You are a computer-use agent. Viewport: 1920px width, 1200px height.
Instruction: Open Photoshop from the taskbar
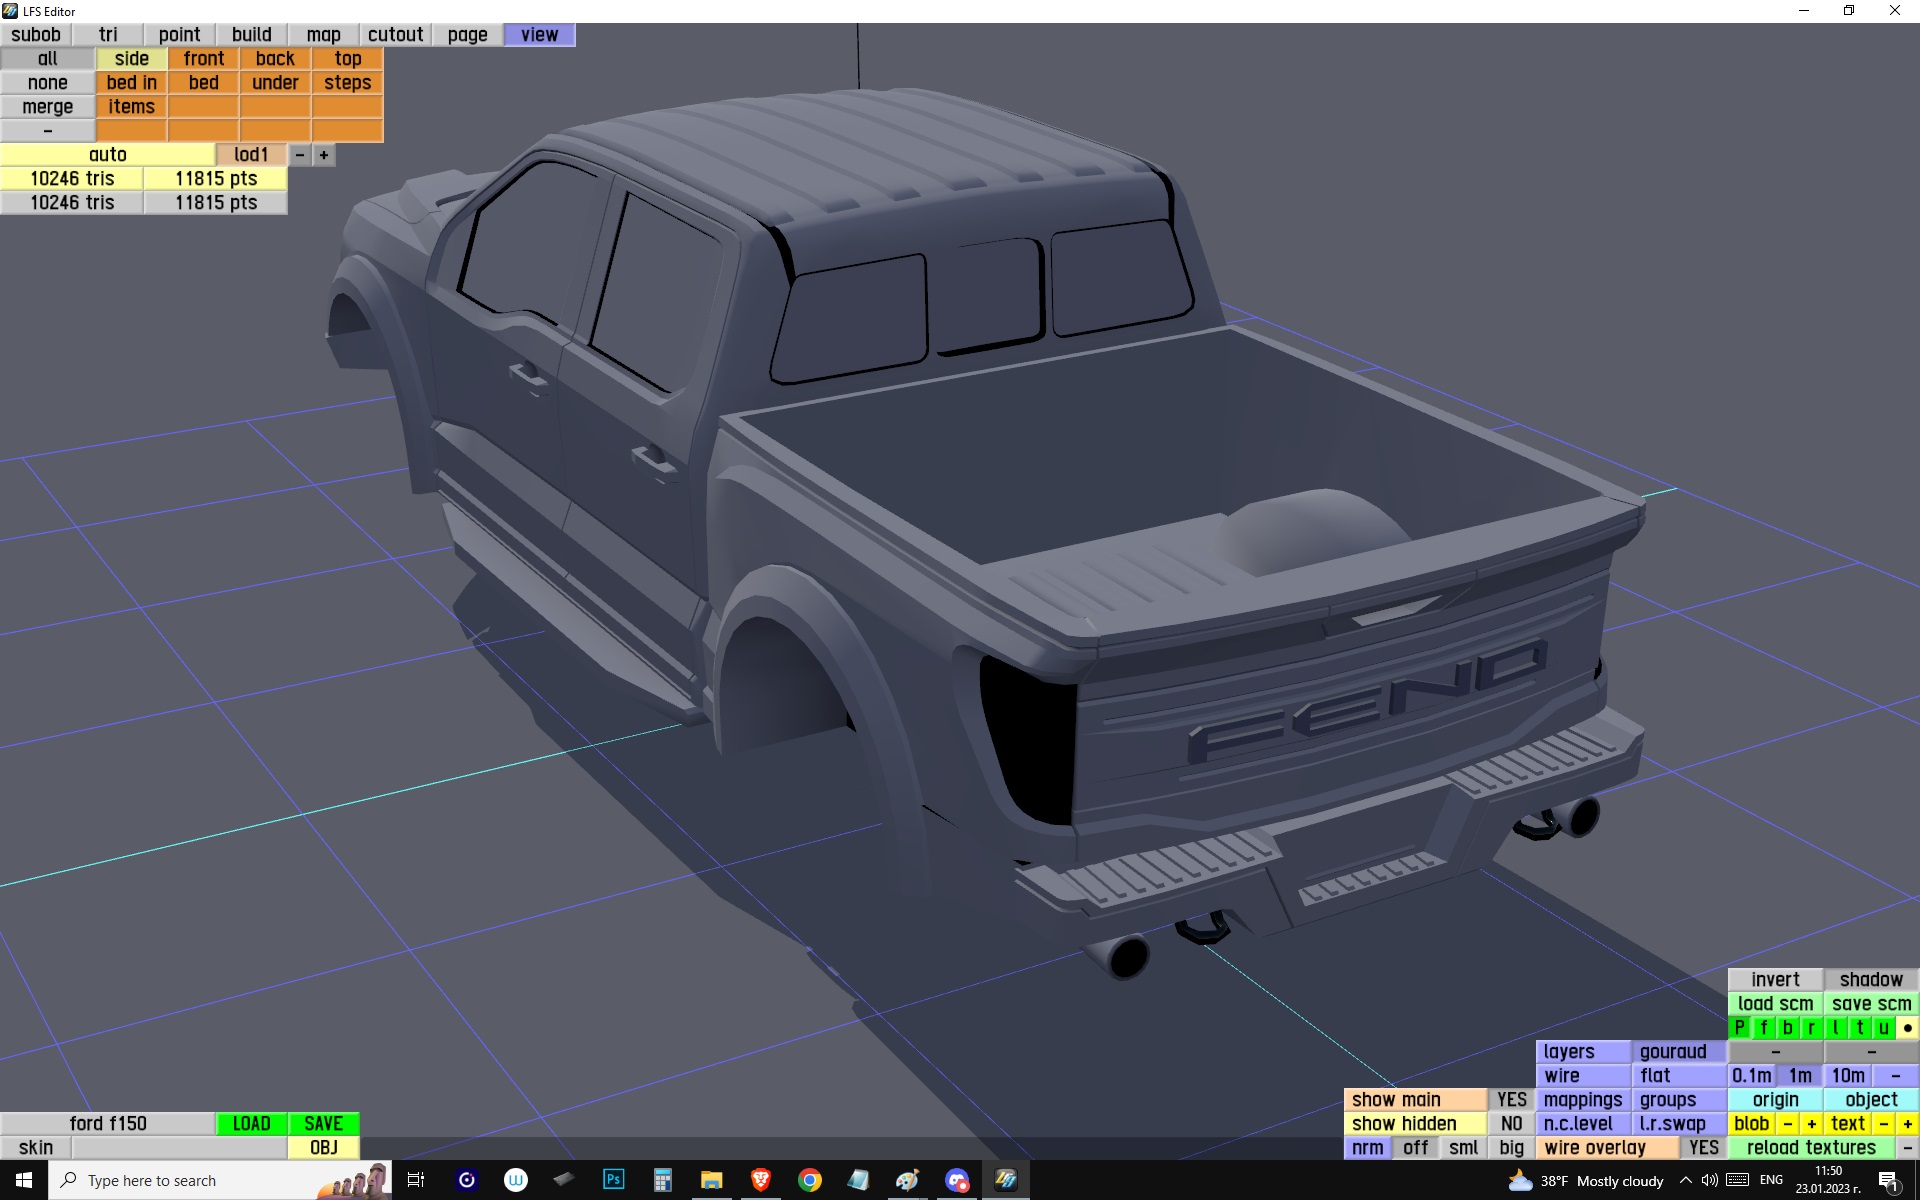click(613, 1180)
